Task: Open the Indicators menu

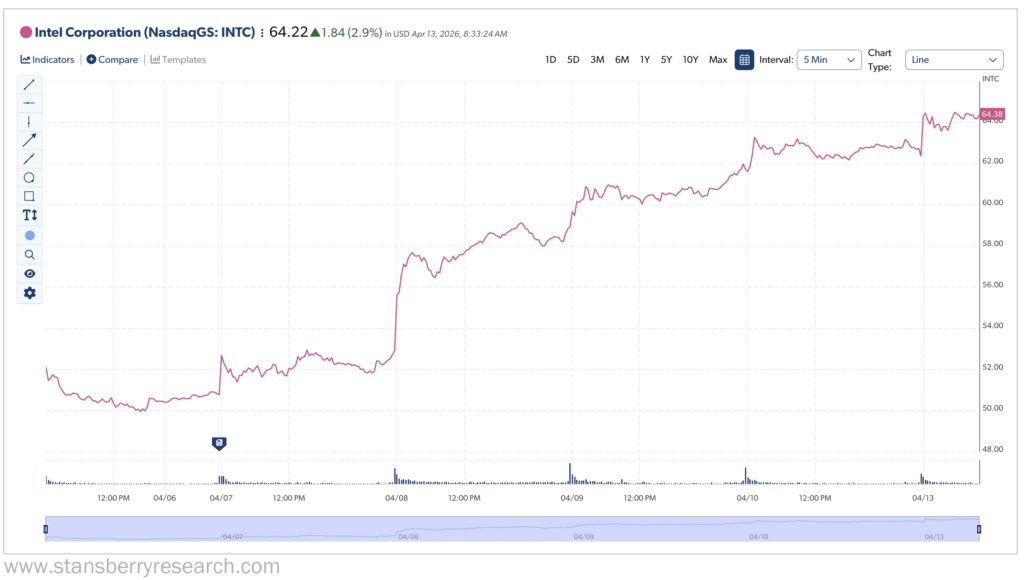Action: tap(47, 60)
